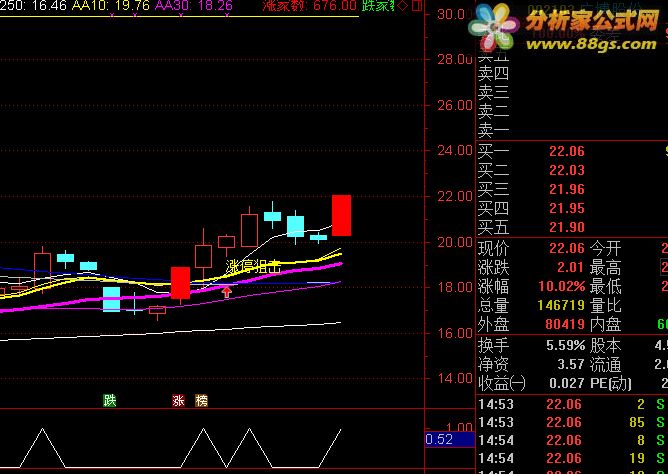Click the 24.00 price axis label
This screenshot has width=668, height=474.
pyautogui.click(x=455, y=150)
